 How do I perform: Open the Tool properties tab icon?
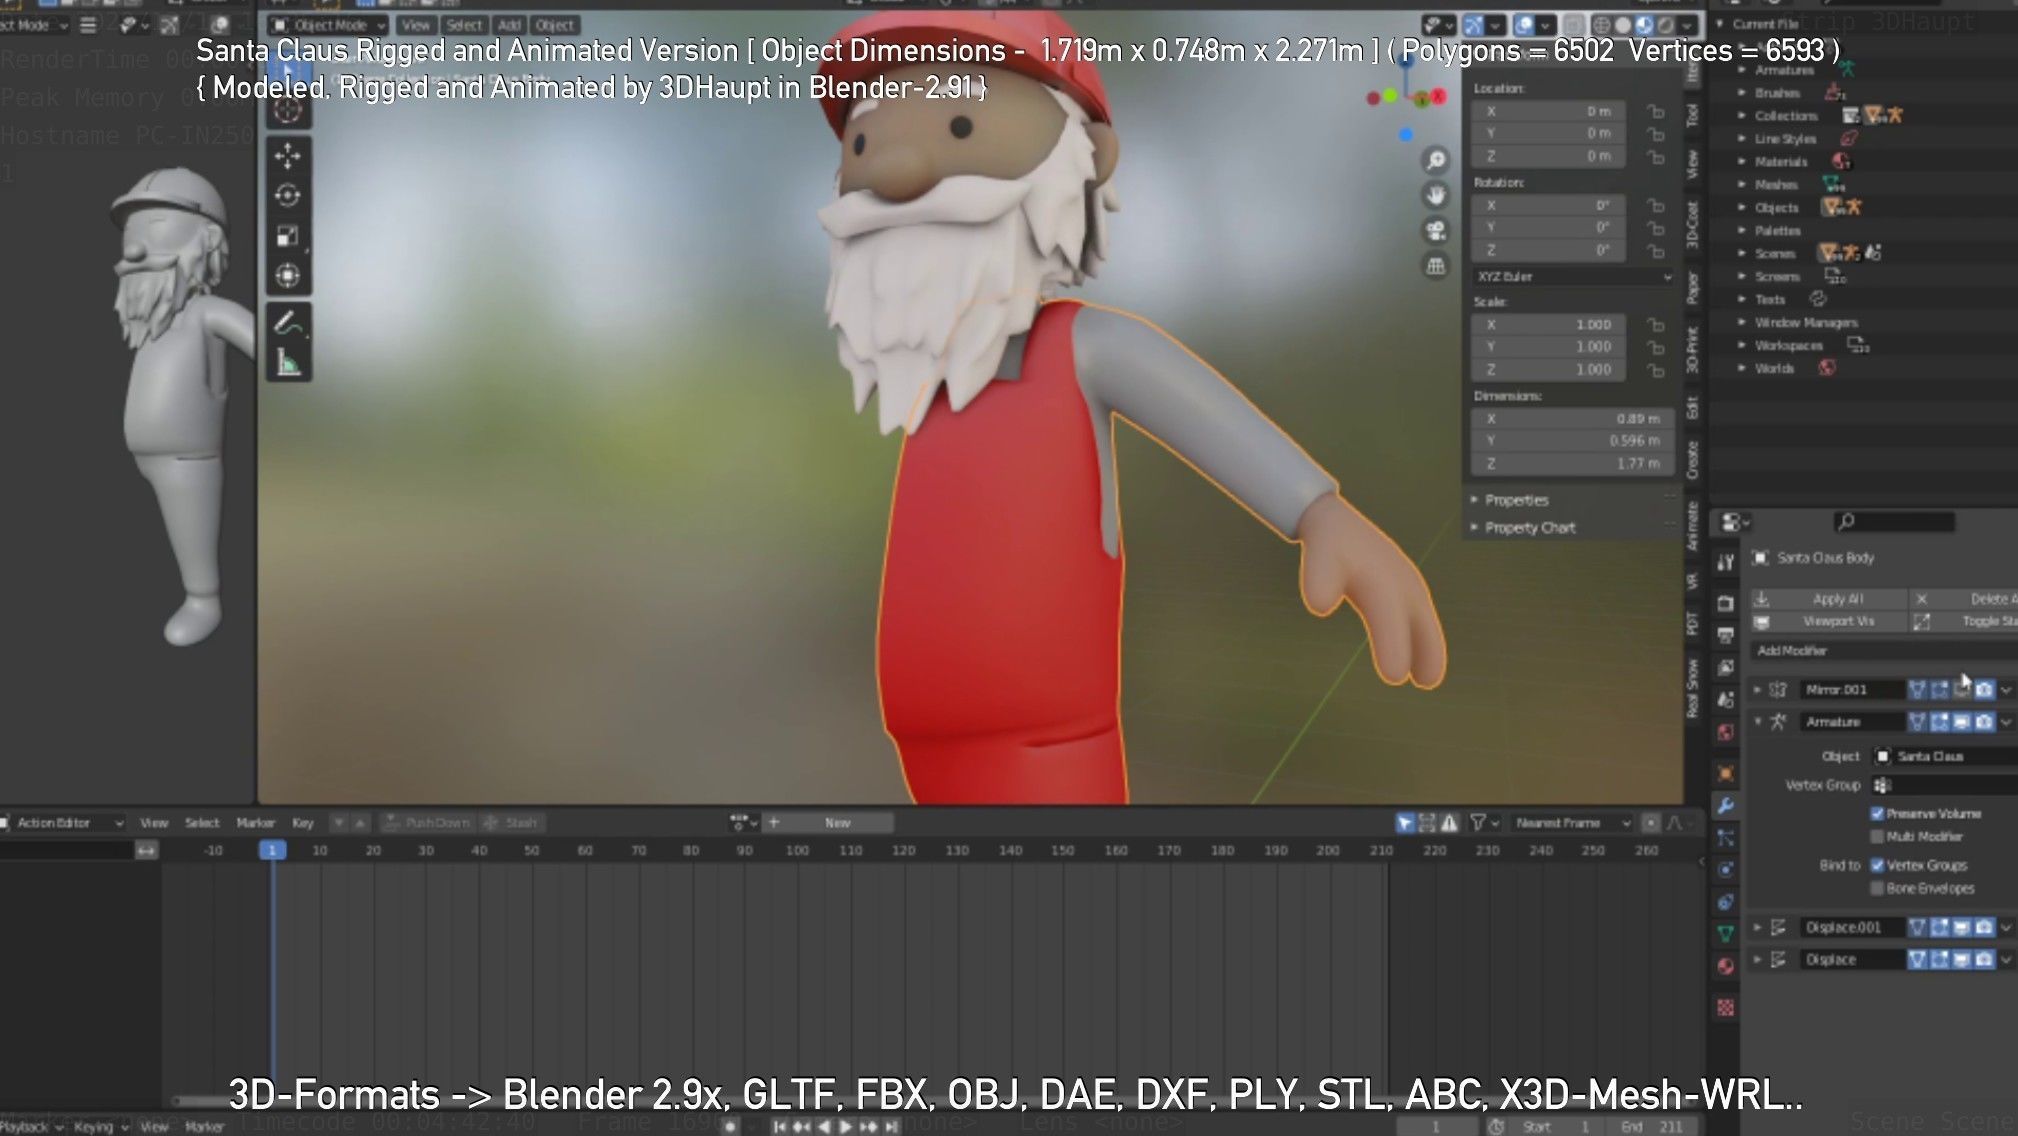[x=1726, y=562]
